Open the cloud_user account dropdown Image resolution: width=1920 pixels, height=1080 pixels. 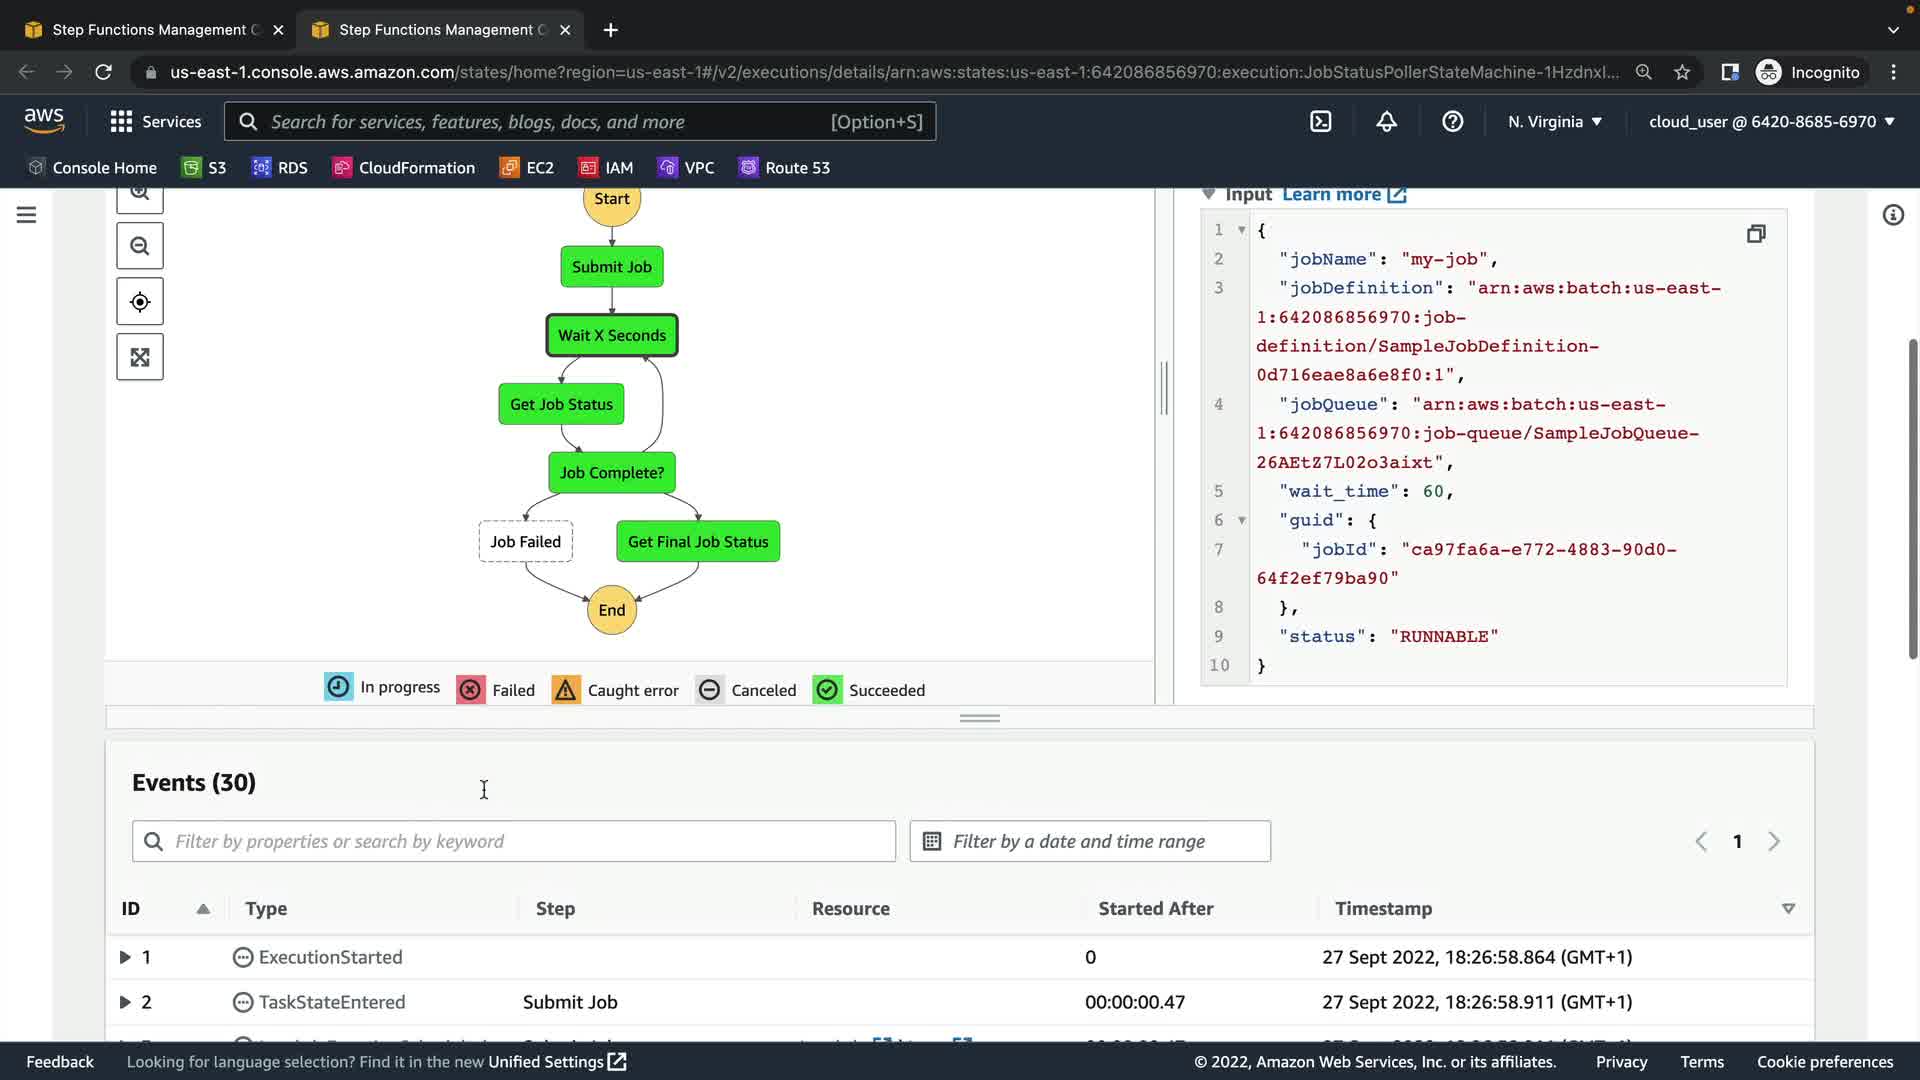click(x=1771, y=122)
